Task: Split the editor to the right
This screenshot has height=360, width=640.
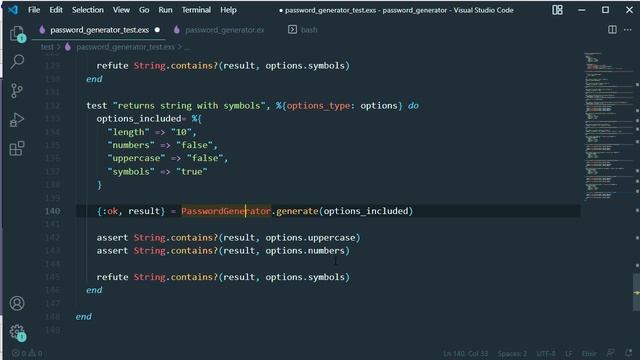Action: [x=612, y=29]
